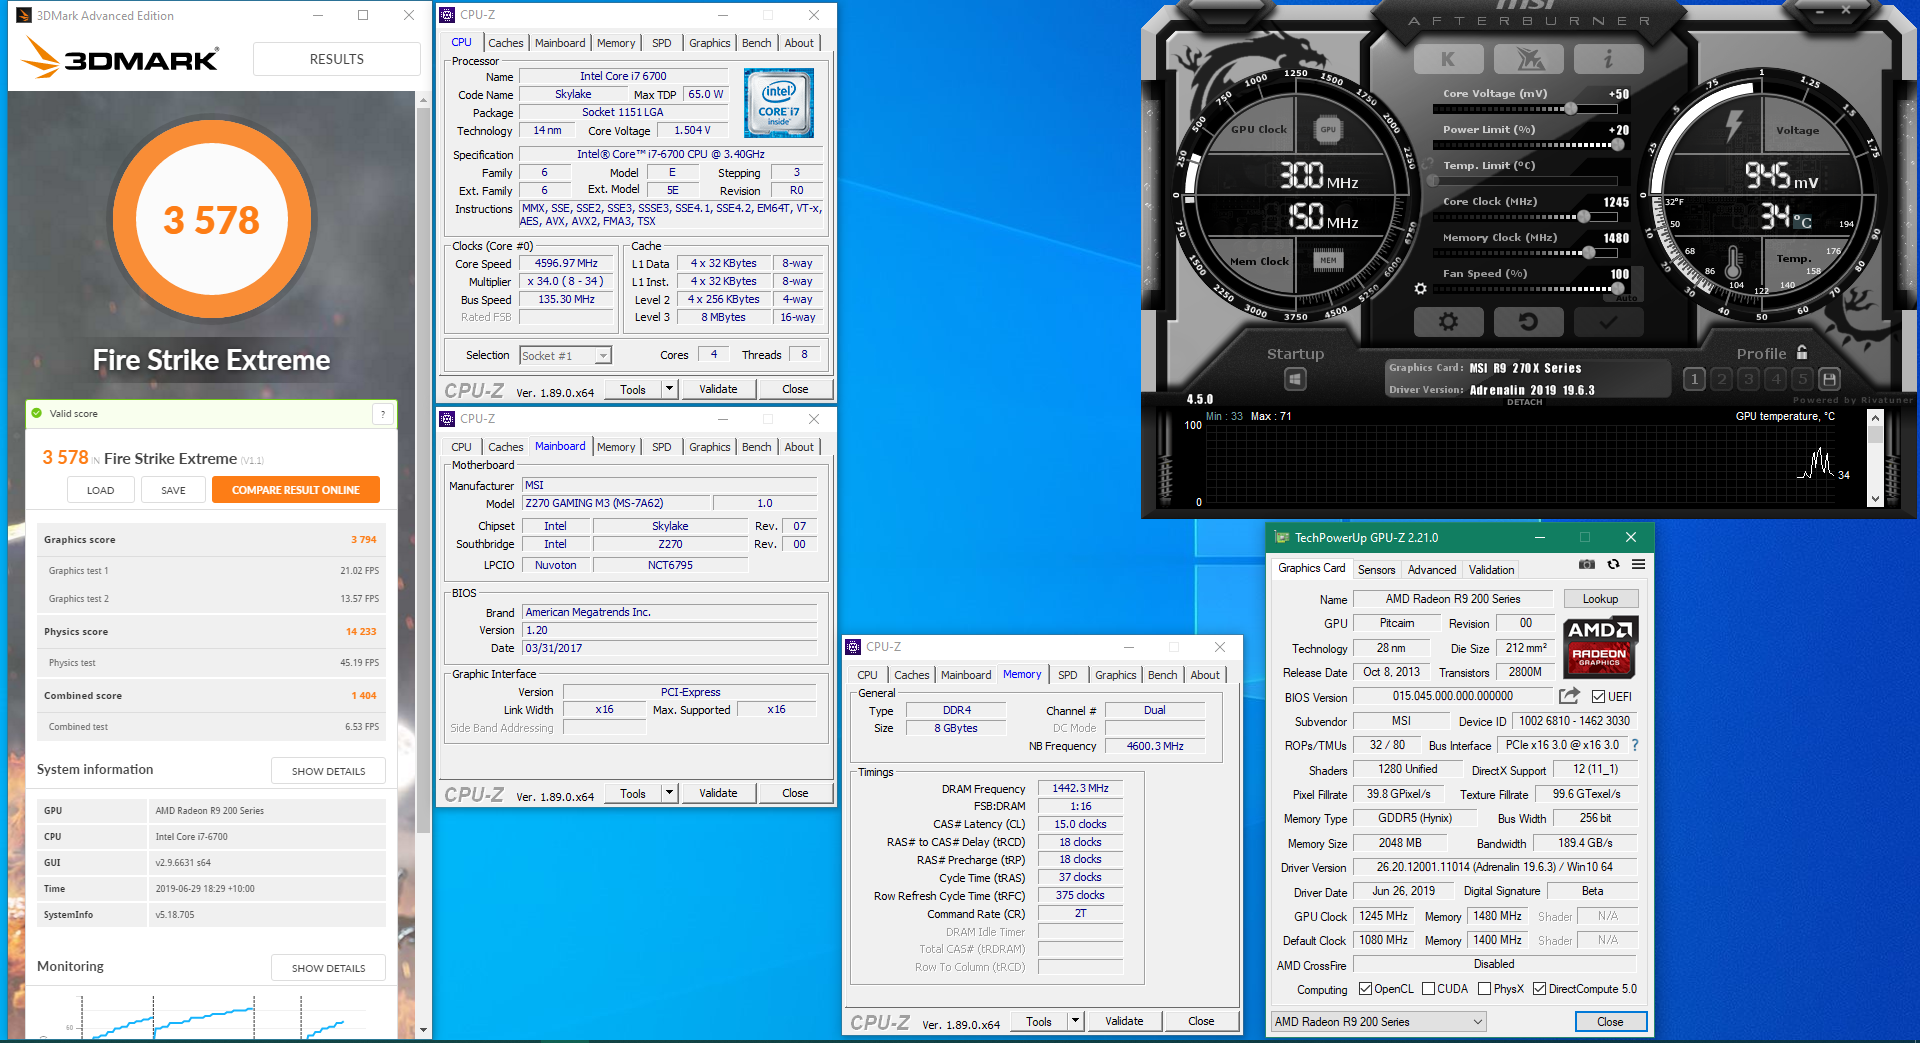Open the Socket #1 selection dropdown in CPU-Z
Image resolution: width=1920 pixels, height=1043 pixels.
565,356
